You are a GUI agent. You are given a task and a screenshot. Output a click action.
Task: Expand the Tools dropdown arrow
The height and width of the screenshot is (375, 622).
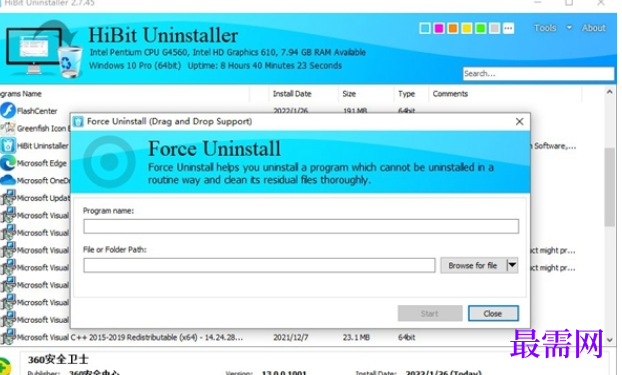(x=569, y=28)
